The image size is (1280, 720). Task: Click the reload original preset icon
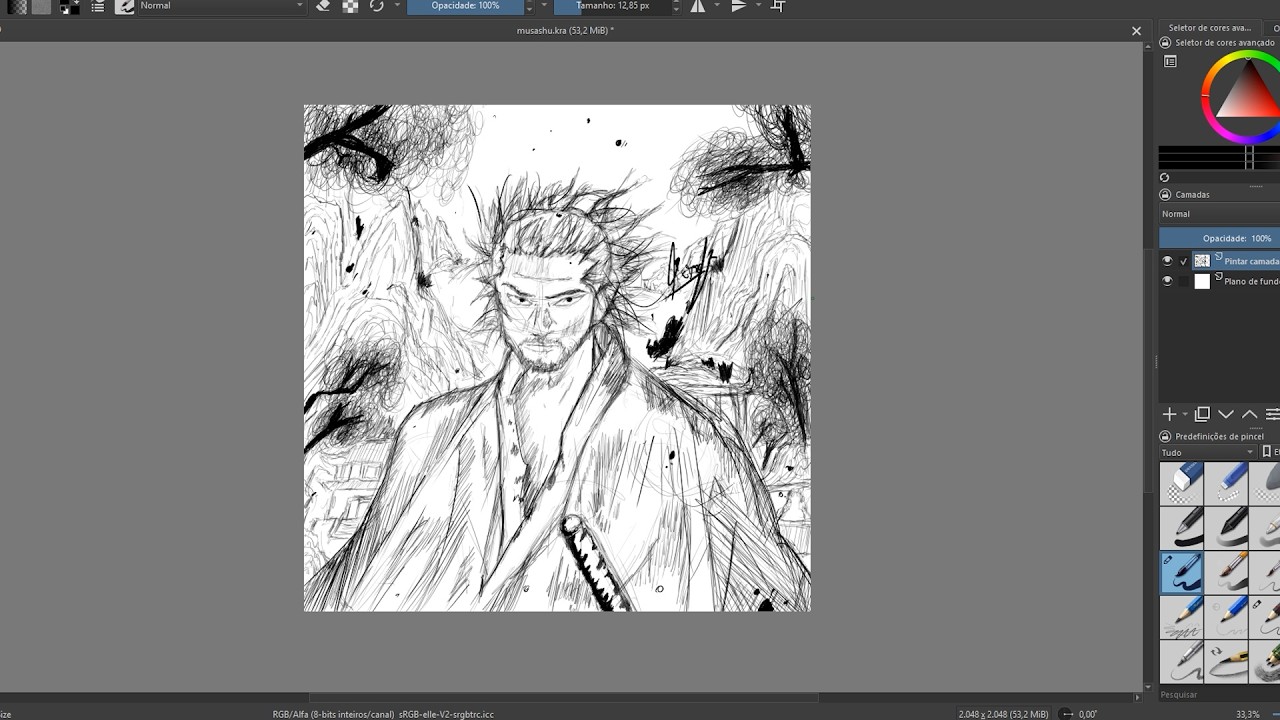(x=376, y=6)
